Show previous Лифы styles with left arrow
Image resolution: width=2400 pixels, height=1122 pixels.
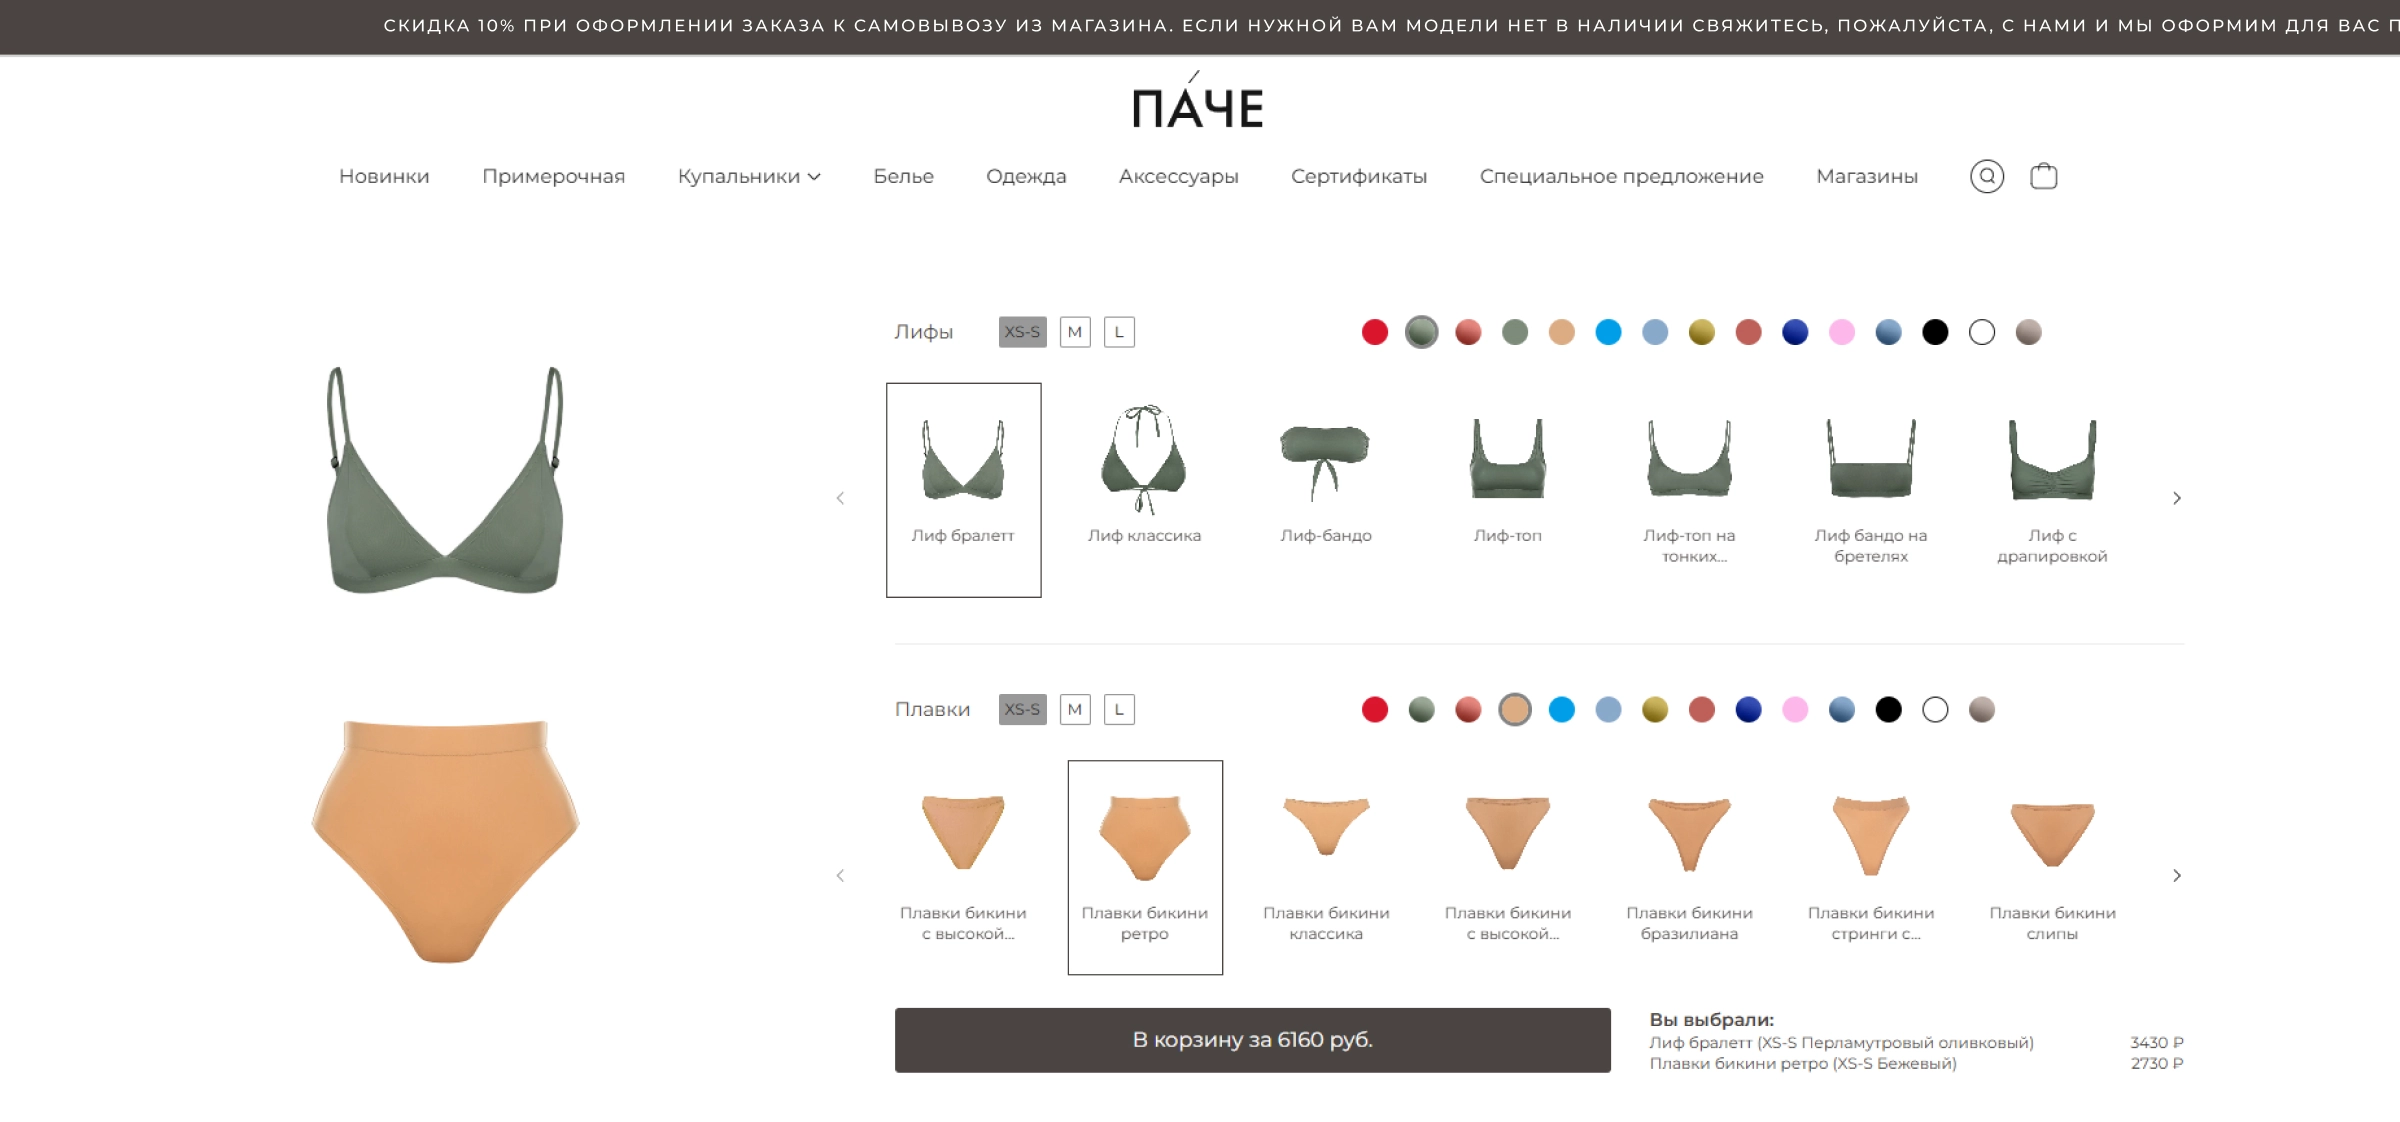(840, 498)
